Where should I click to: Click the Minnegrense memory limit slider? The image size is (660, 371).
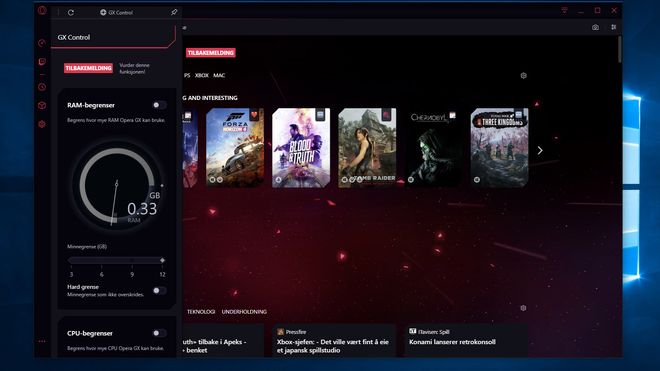[x=116, y=260]
